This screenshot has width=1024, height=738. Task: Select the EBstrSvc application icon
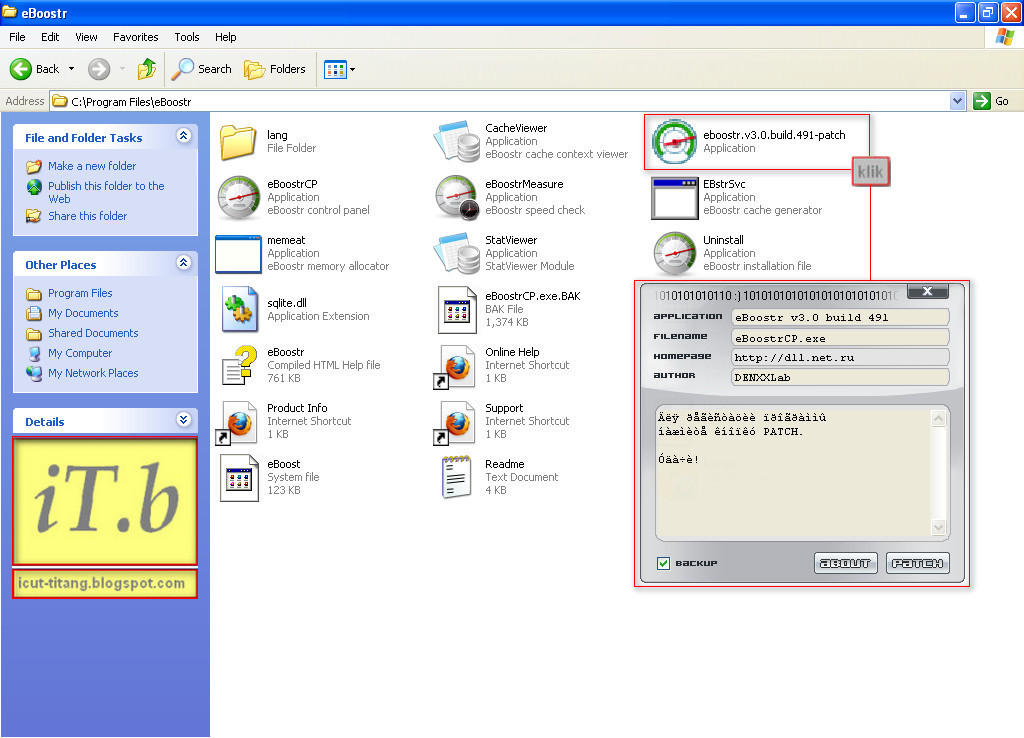coord(675,199)
